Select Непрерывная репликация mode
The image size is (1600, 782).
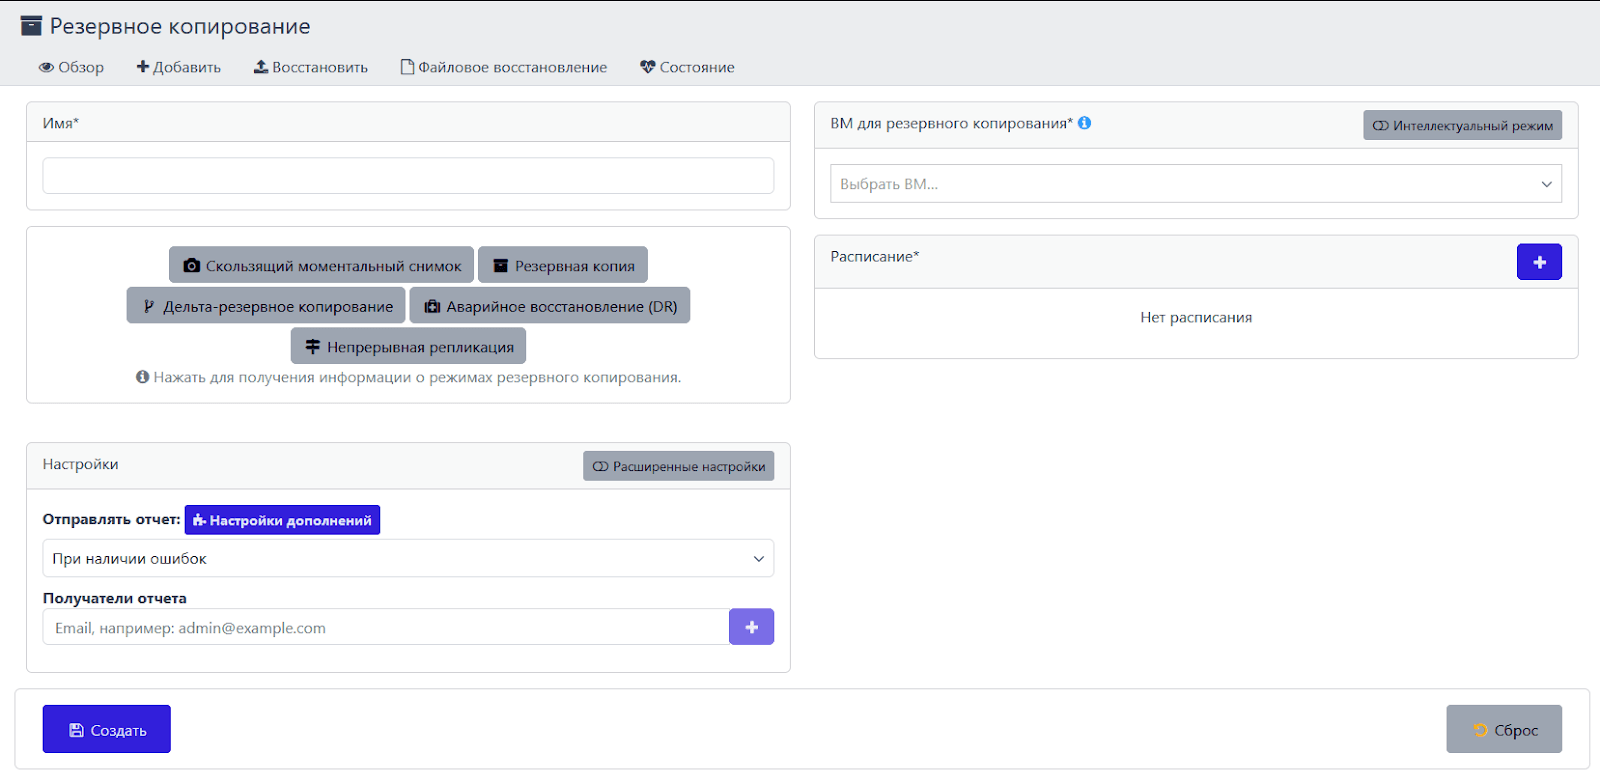pyautogui.click(x=408, y=346)
